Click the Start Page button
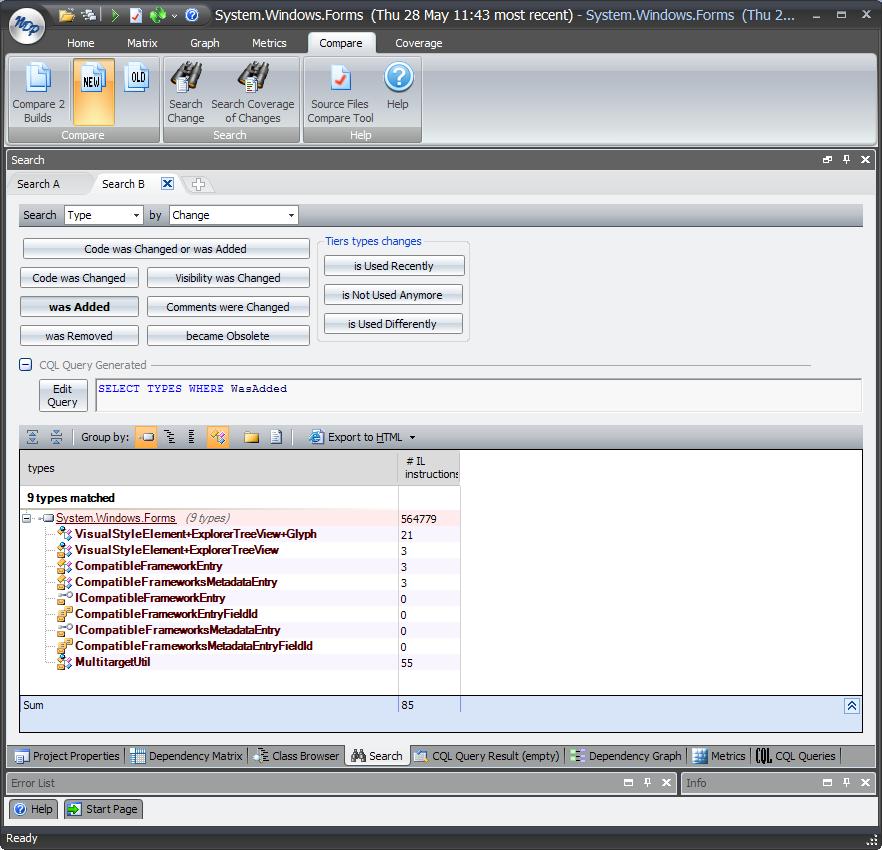This screenshot has width=882, height=850. pyautogui.click(x=104, y=809)
